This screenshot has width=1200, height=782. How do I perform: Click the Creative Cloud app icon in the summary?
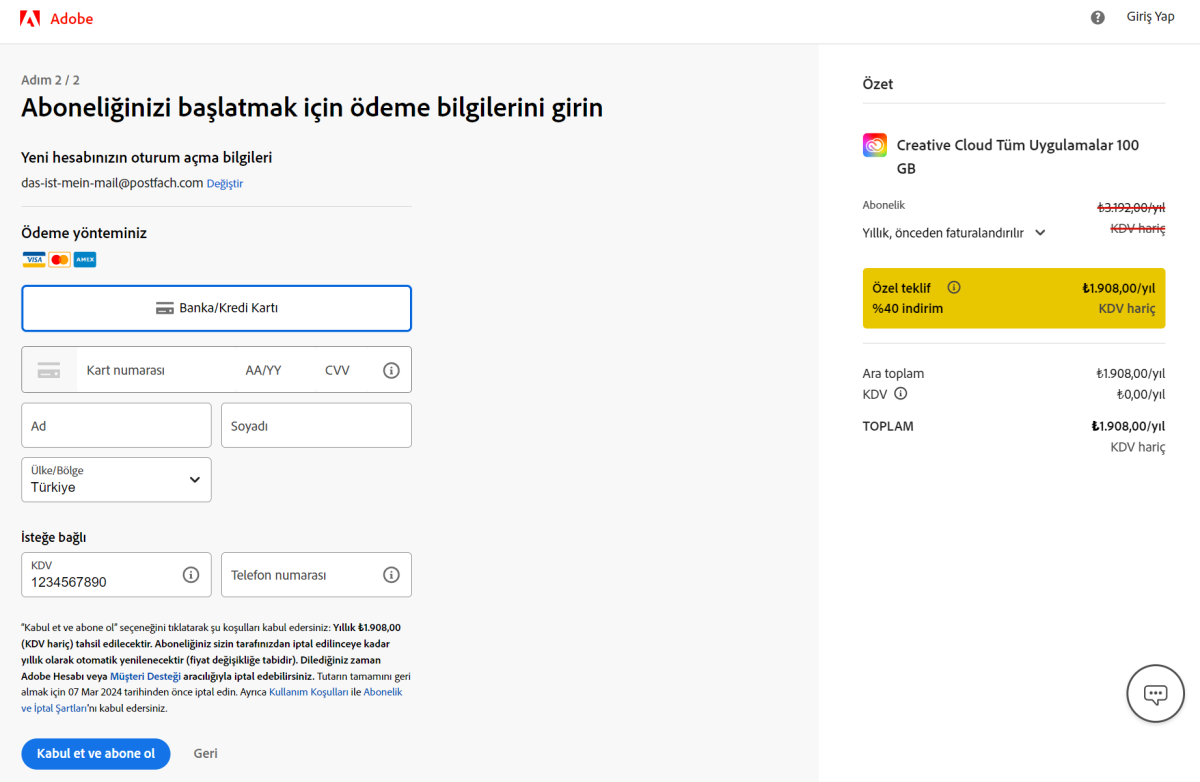pos(874,144)
